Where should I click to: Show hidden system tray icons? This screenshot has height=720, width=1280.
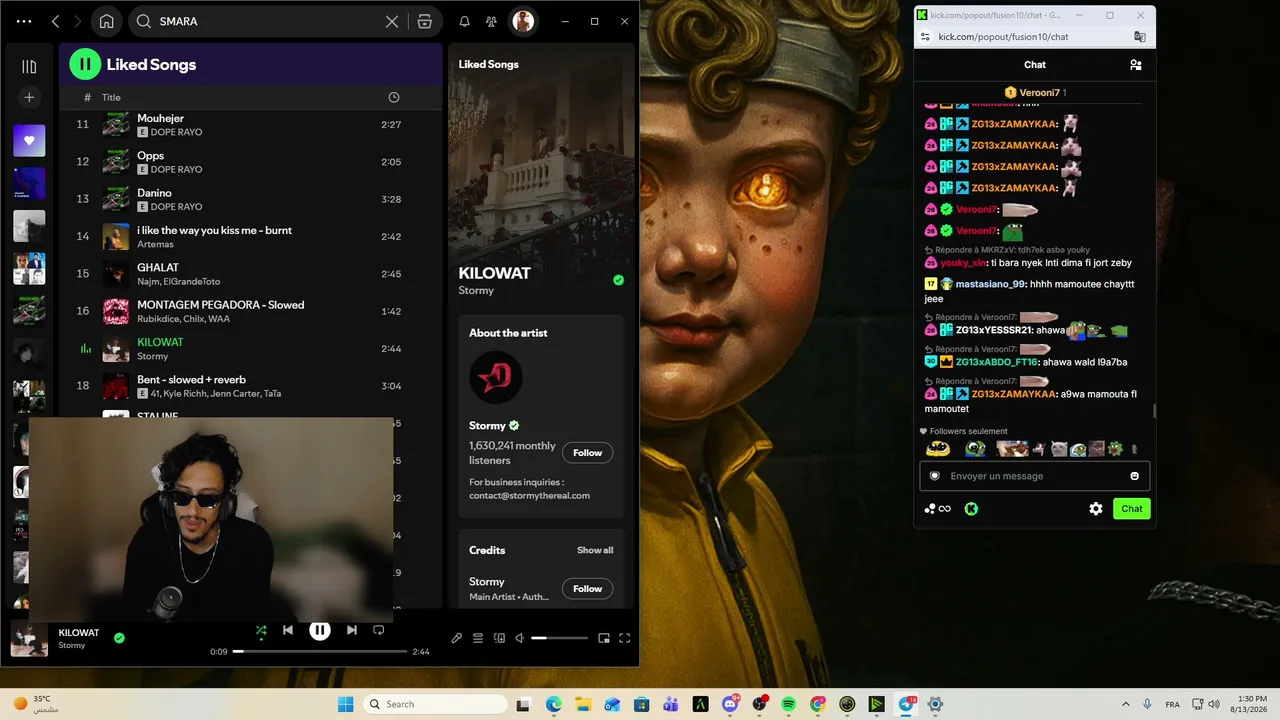[1125, 704]
